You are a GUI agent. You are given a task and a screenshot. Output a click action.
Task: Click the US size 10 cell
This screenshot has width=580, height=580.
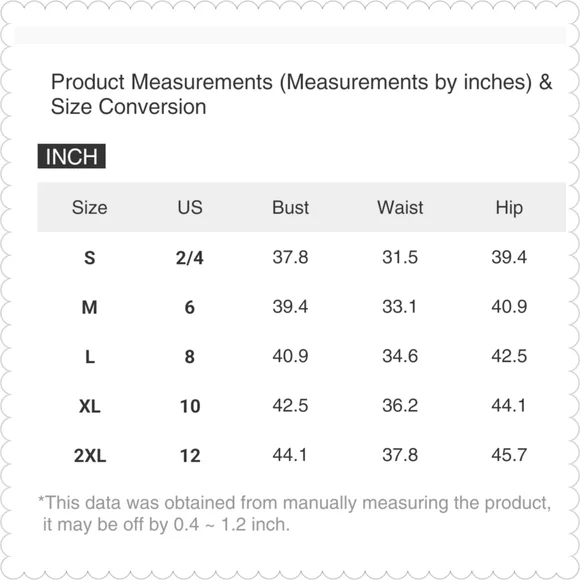coord(190,407)
